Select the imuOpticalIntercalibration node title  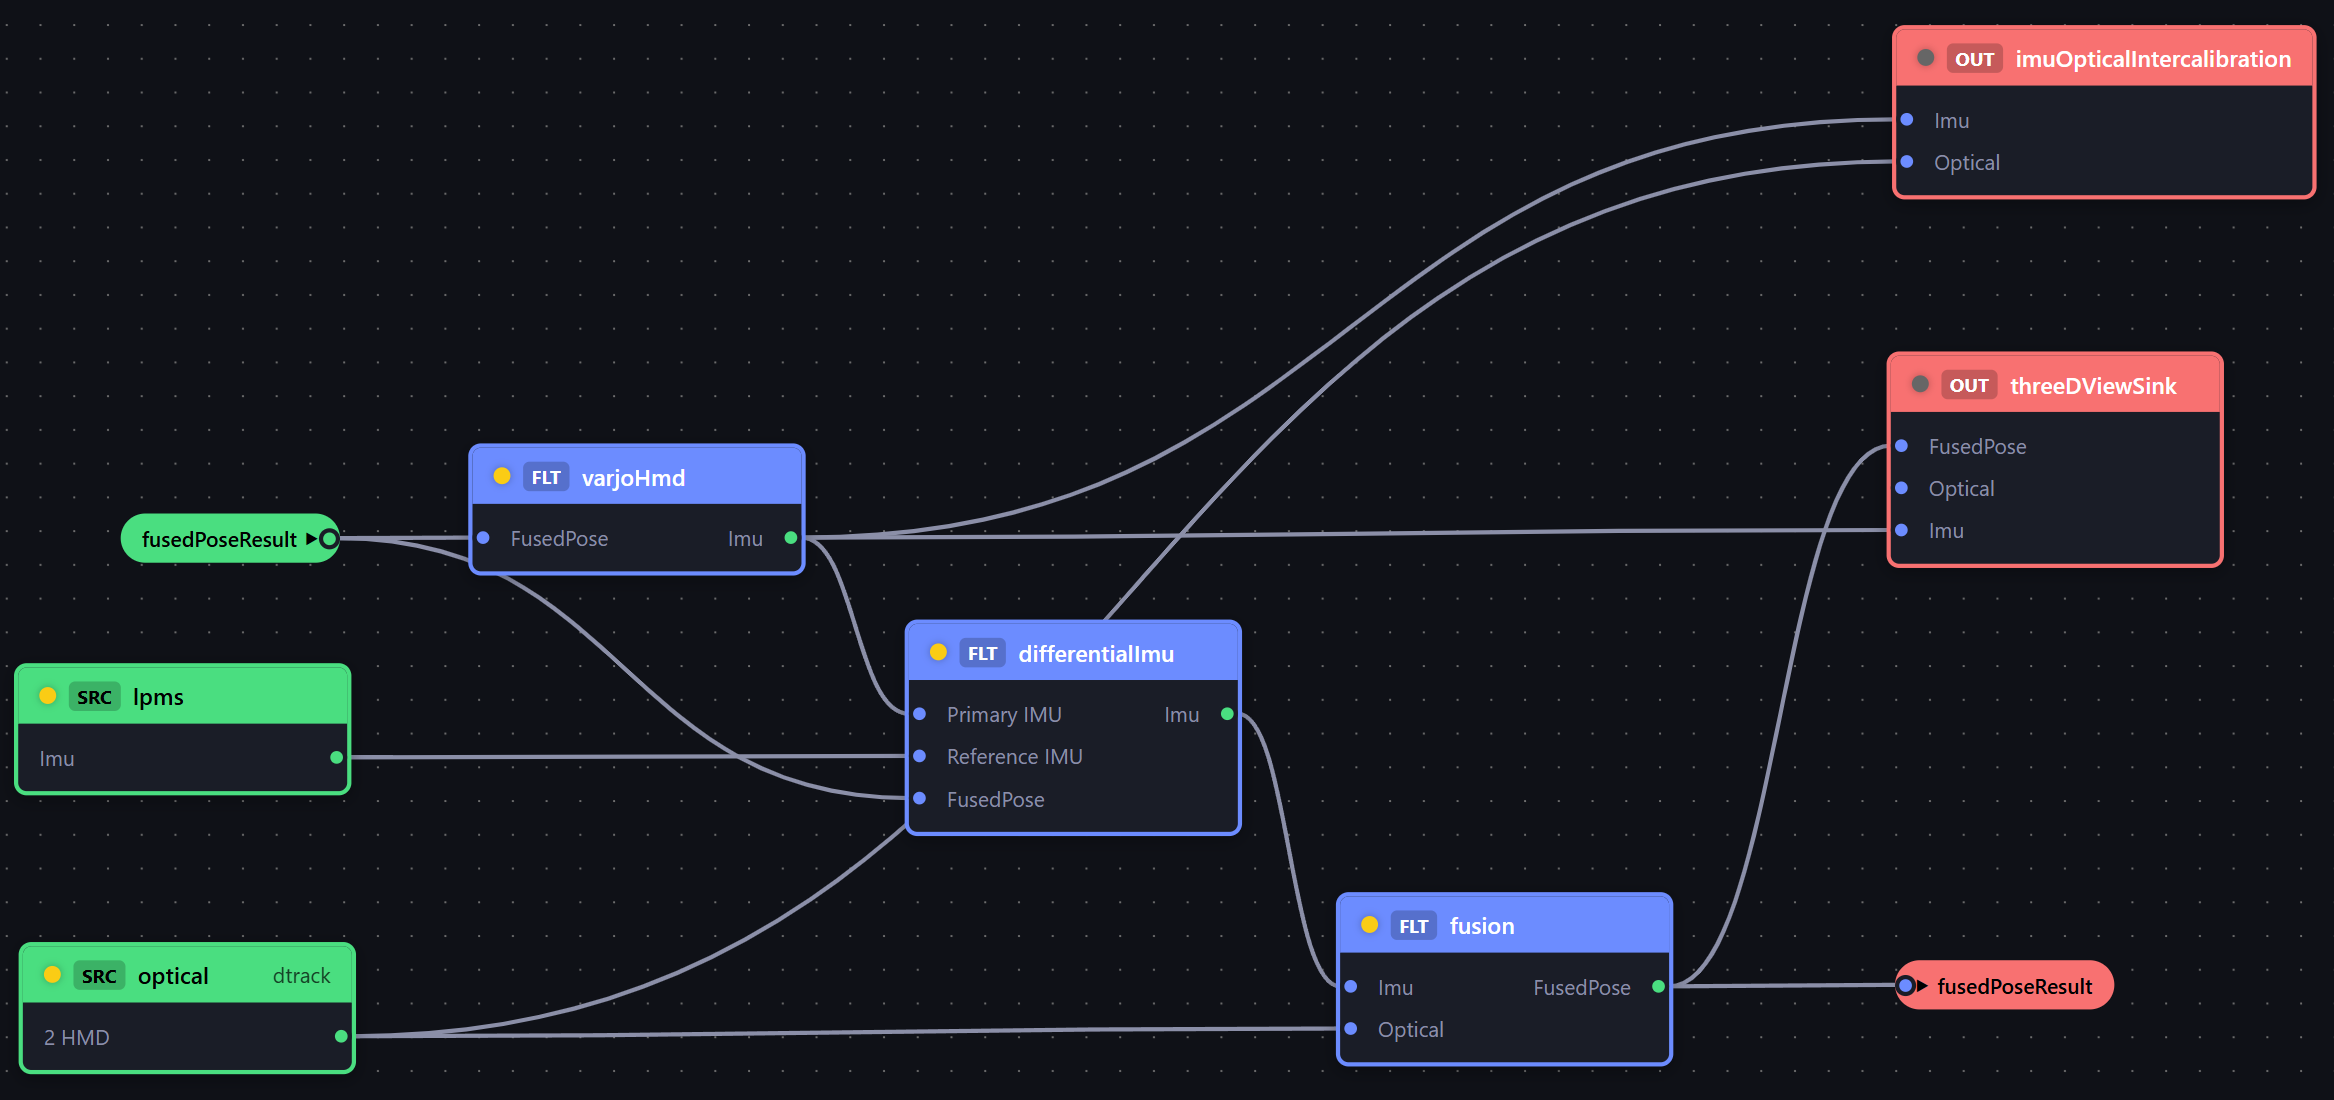coord(2153,59)
